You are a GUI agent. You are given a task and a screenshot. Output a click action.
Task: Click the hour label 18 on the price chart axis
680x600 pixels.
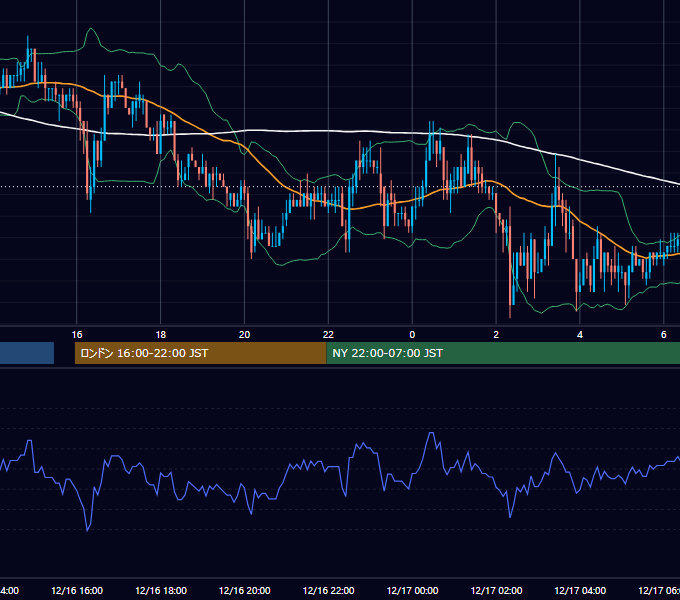point(160,334)
